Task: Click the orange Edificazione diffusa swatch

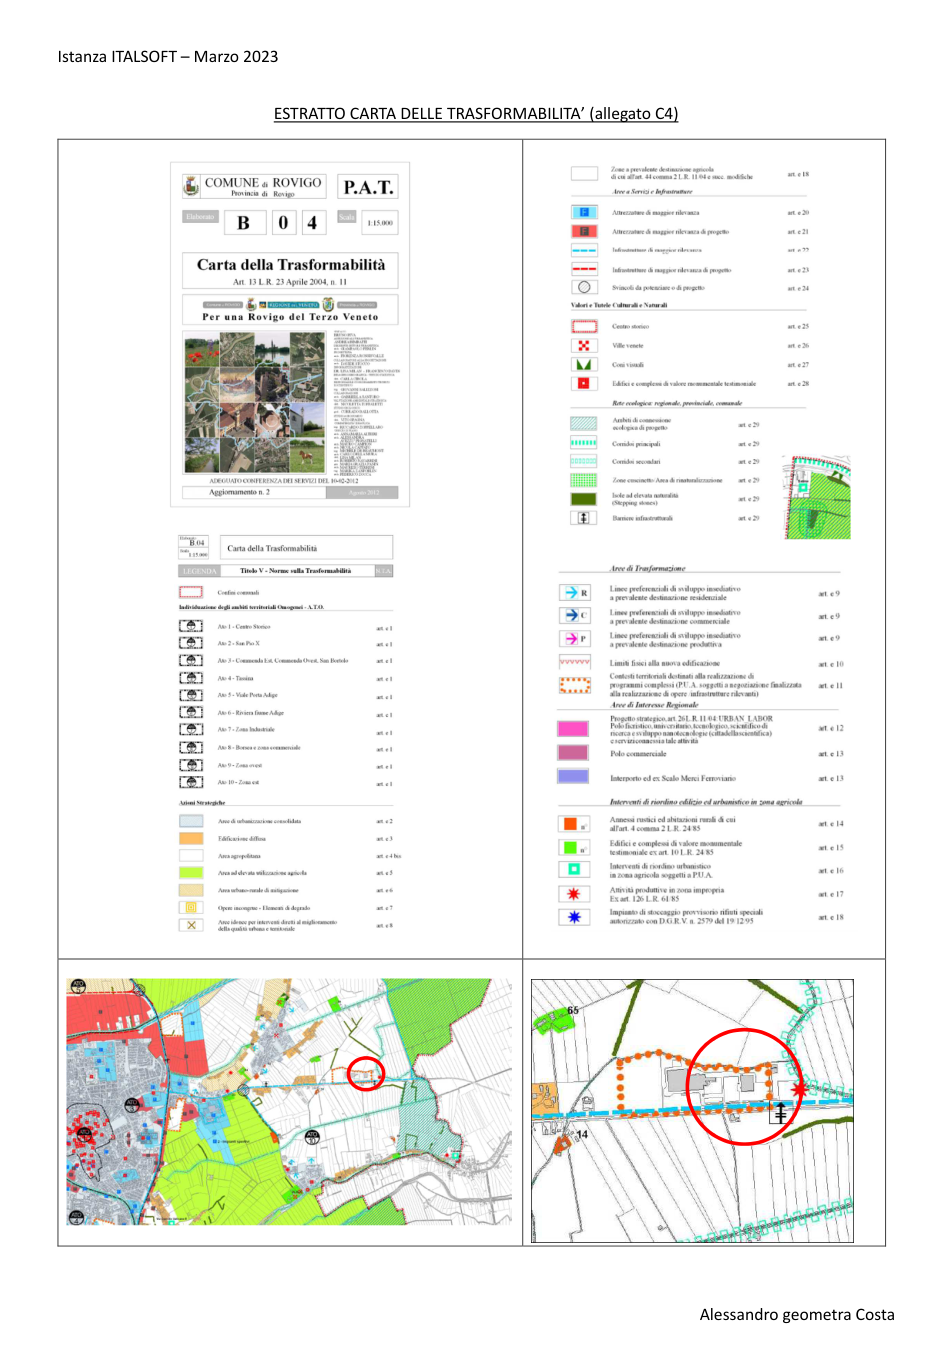Action: click(191, 838)
